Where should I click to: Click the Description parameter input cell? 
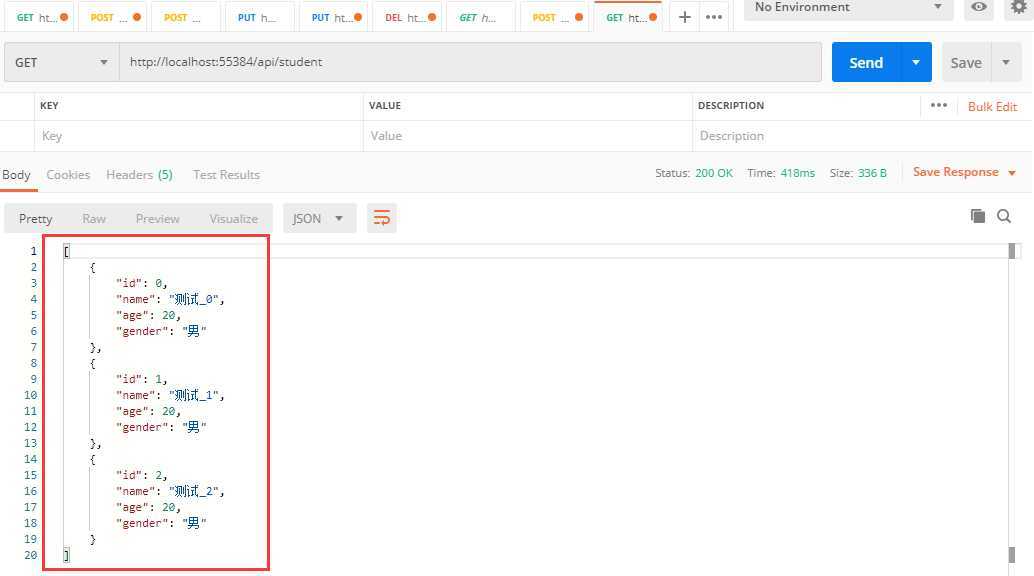click(861, 136)
